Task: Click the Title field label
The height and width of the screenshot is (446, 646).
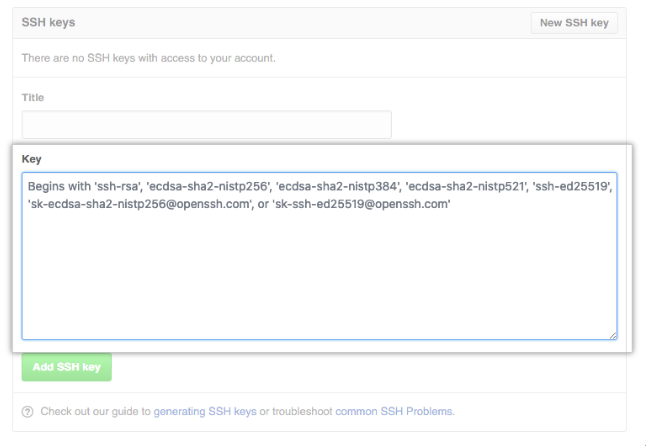Action: point(33,98)
